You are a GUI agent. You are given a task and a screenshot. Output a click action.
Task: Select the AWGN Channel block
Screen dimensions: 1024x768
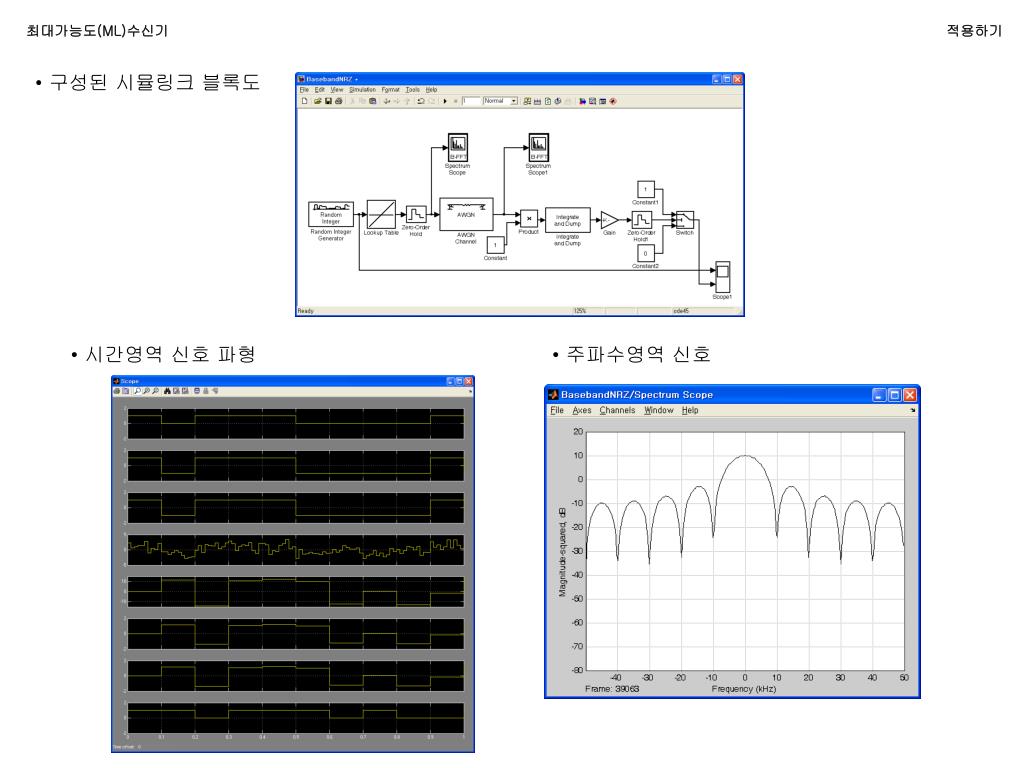[466, 214]
